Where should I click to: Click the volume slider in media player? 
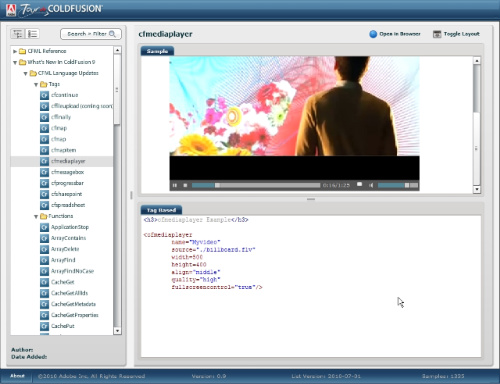(398, 185)
